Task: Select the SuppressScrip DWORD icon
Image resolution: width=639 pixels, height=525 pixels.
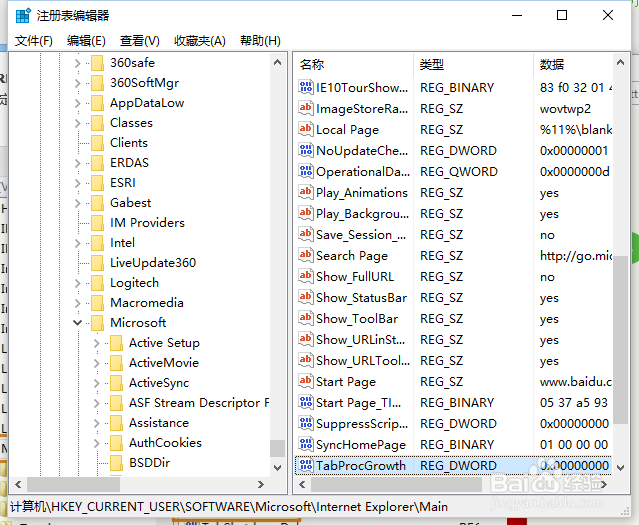Action: (306, 424)
